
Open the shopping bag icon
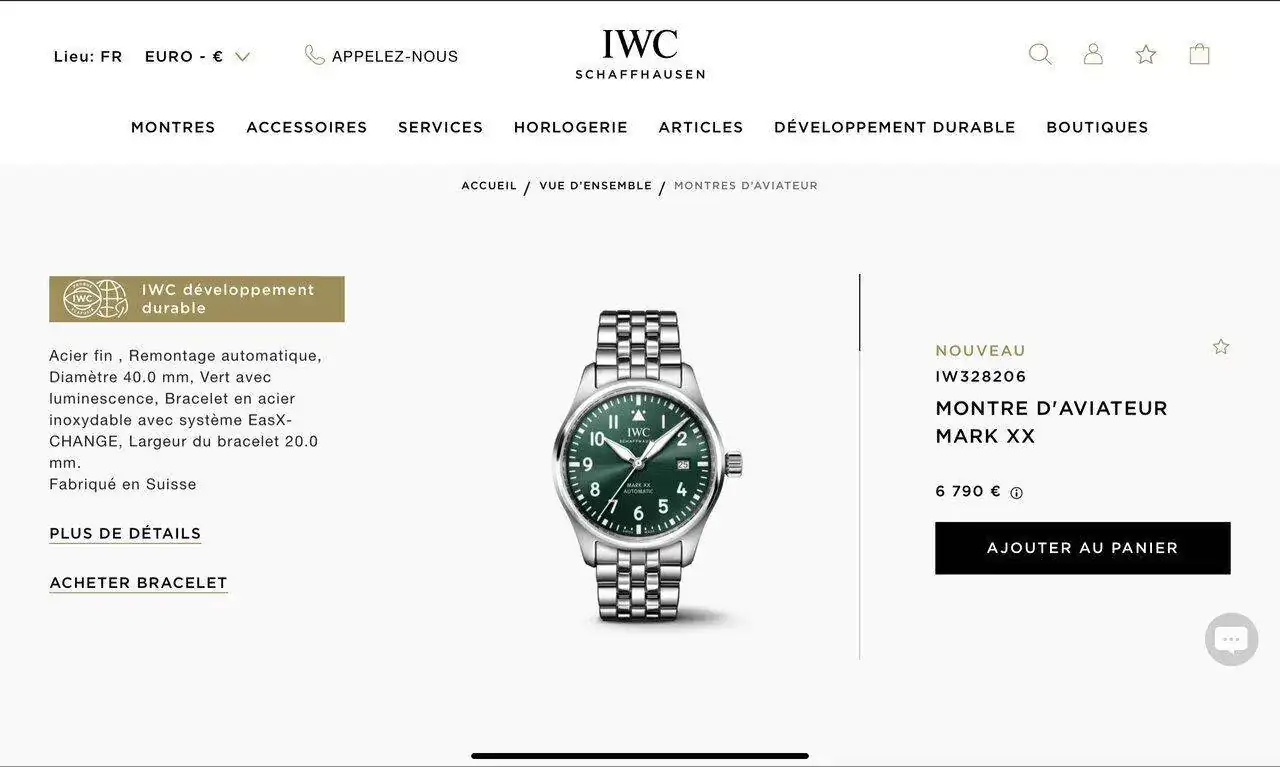click(1199, 54)
